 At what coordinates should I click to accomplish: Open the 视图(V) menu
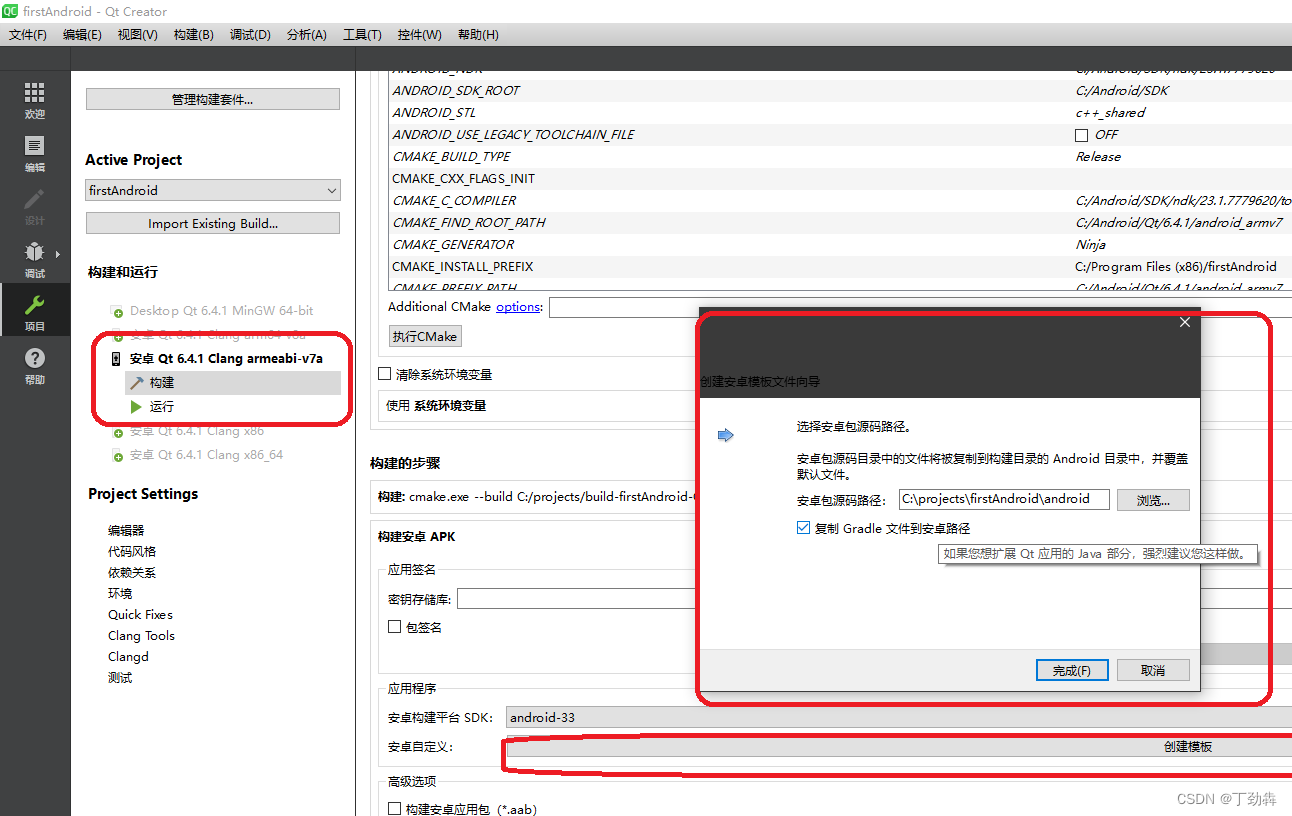click(137, 35)
